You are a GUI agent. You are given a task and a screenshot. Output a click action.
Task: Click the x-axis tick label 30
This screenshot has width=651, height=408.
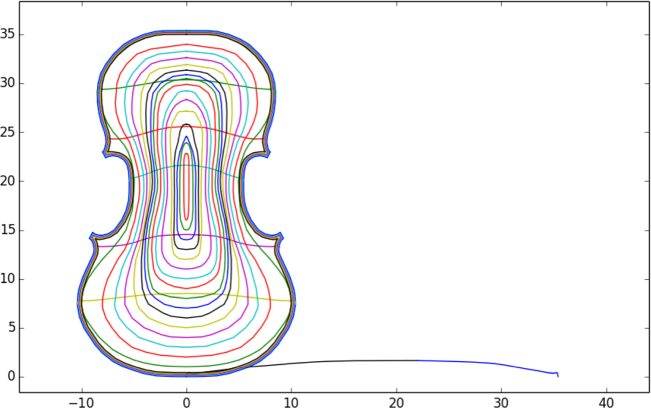[x=501, y=400]
